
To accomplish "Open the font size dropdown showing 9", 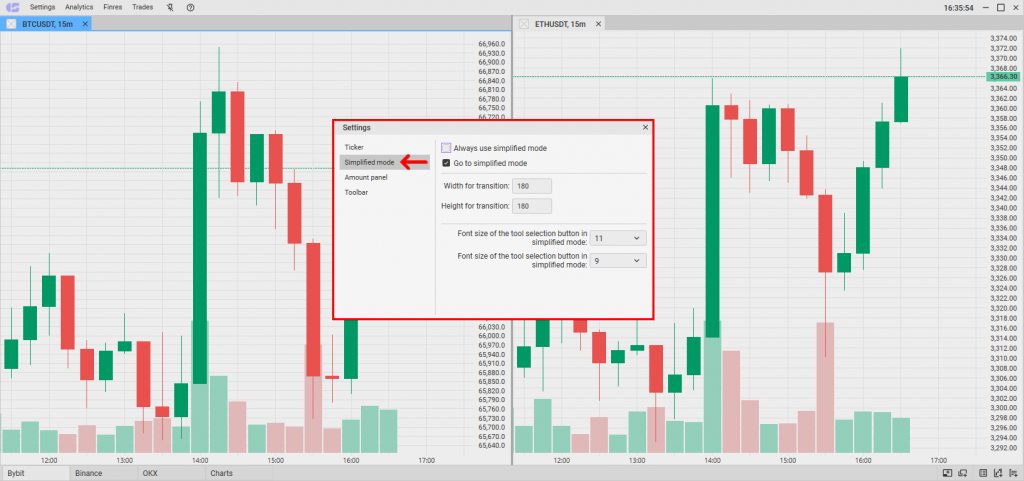I will pyautogui.click(x=618, y=260).
